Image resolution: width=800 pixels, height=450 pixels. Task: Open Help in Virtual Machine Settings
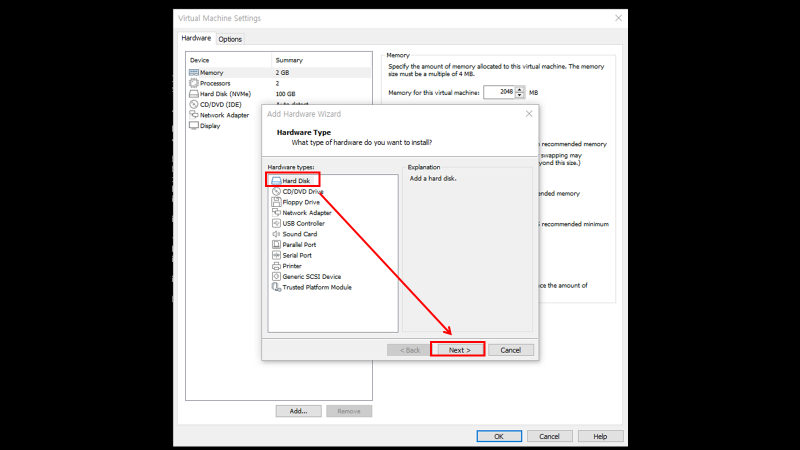pos(601,436)
